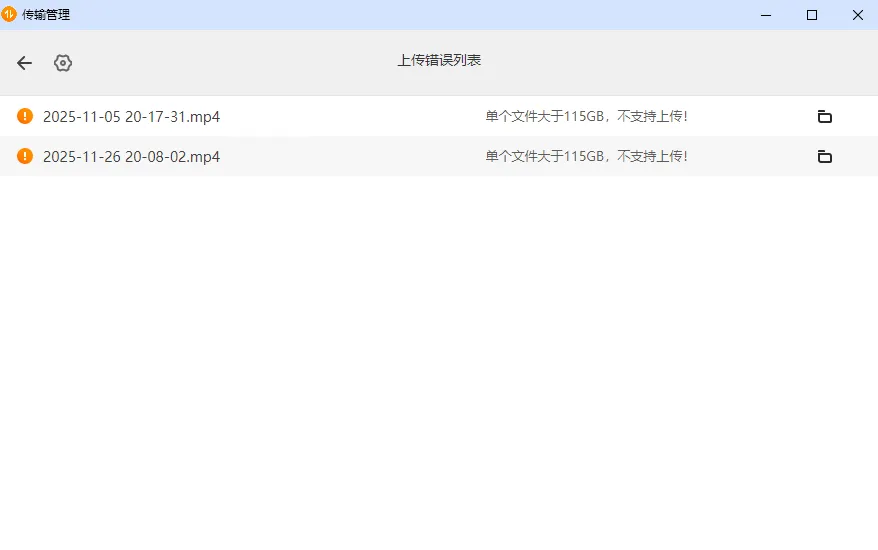Select the 2025-11-26 20-08-02.mp4 filename

131,157
